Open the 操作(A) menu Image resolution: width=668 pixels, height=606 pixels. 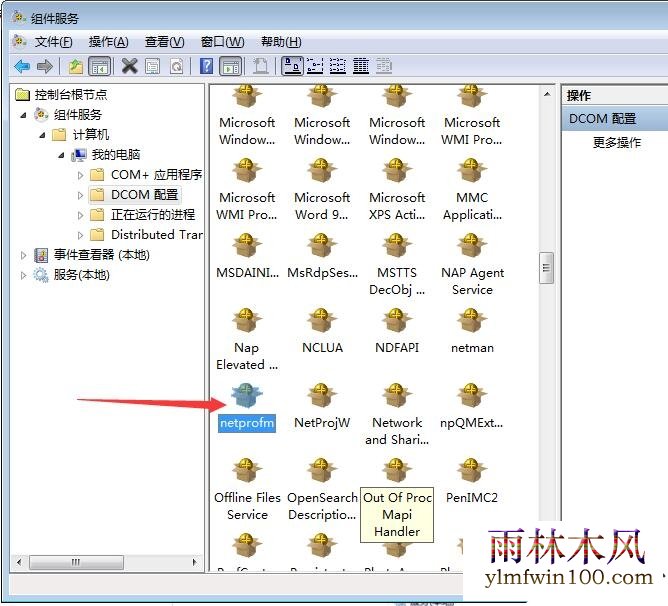pos(108,42)
